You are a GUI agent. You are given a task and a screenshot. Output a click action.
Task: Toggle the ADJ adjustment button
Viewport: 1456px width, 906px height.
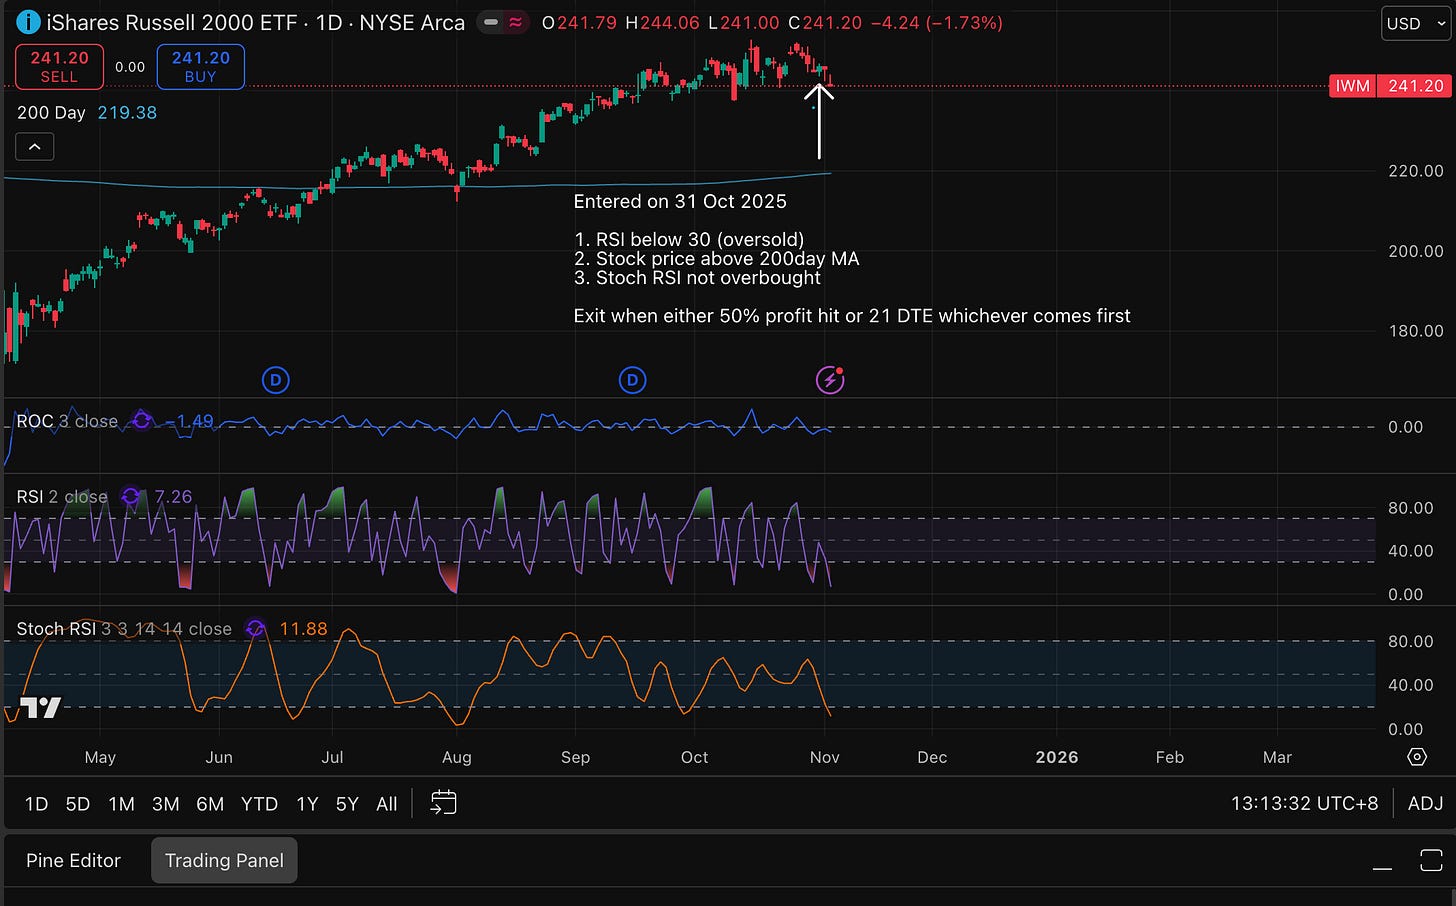click(1425, 803)
